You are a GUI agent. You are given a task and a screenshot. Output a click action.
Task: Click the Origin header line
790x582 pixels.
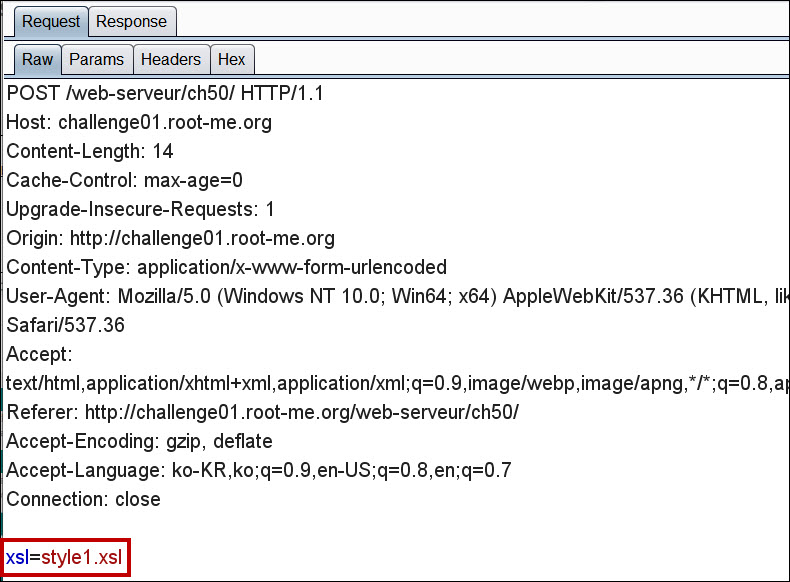pos(171,238)
